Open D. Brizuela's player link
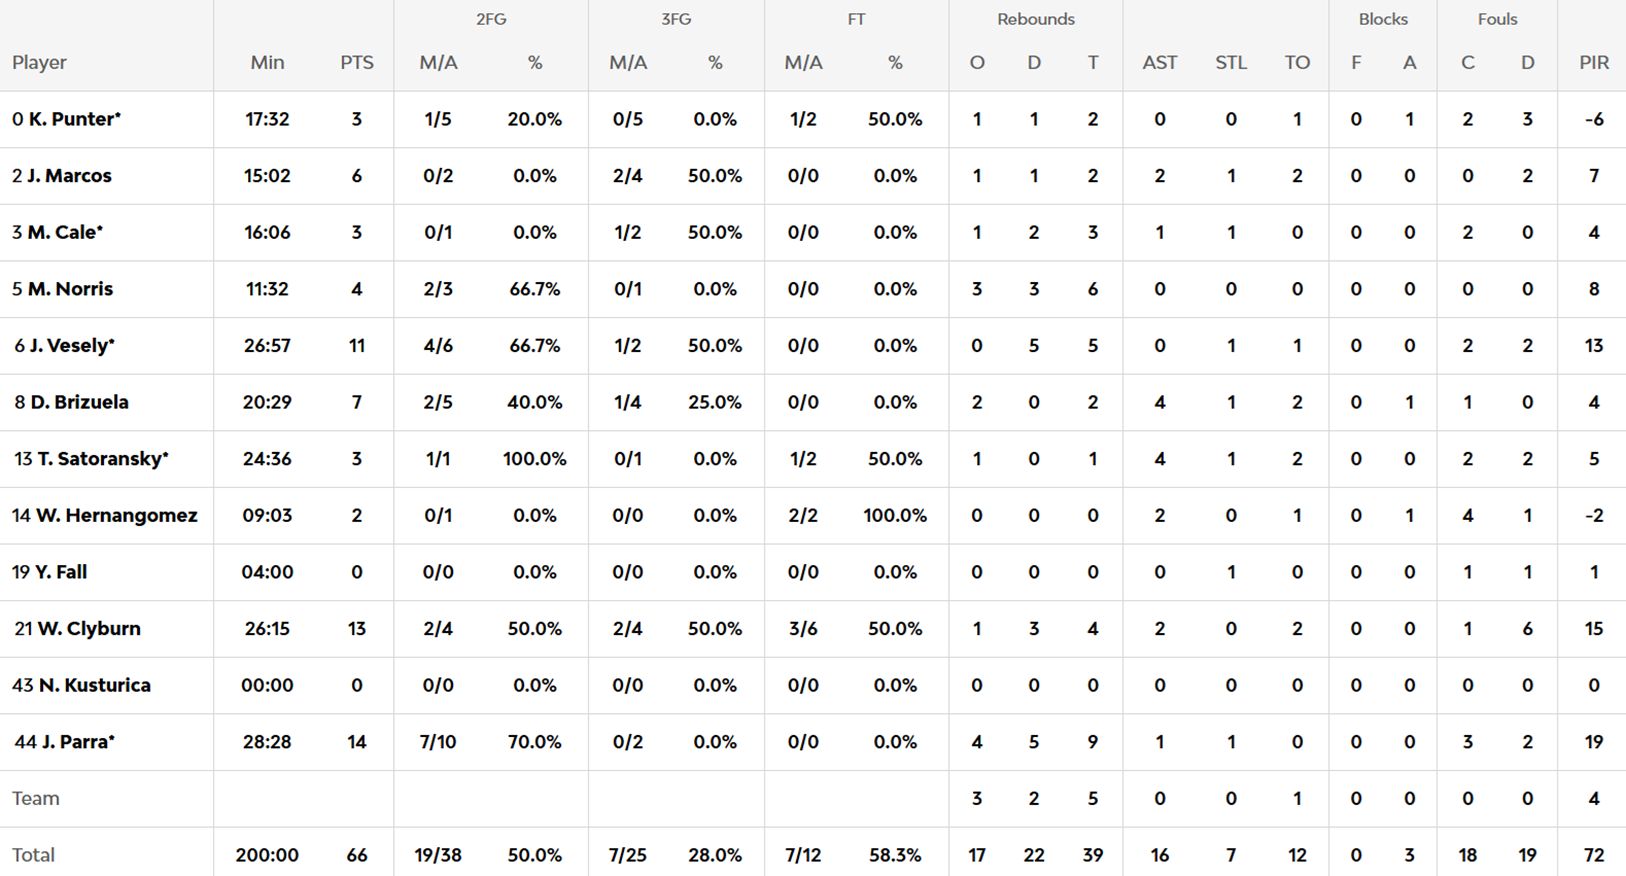Screen dimensions: 1626x876 click(79, 402)
